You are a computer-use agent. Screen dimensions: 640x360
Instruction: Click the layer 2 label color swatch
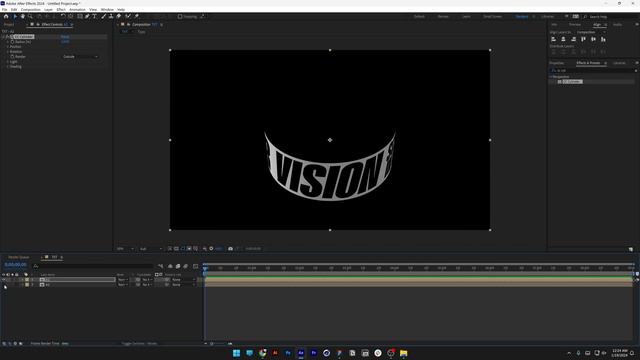tap(27, 284)
